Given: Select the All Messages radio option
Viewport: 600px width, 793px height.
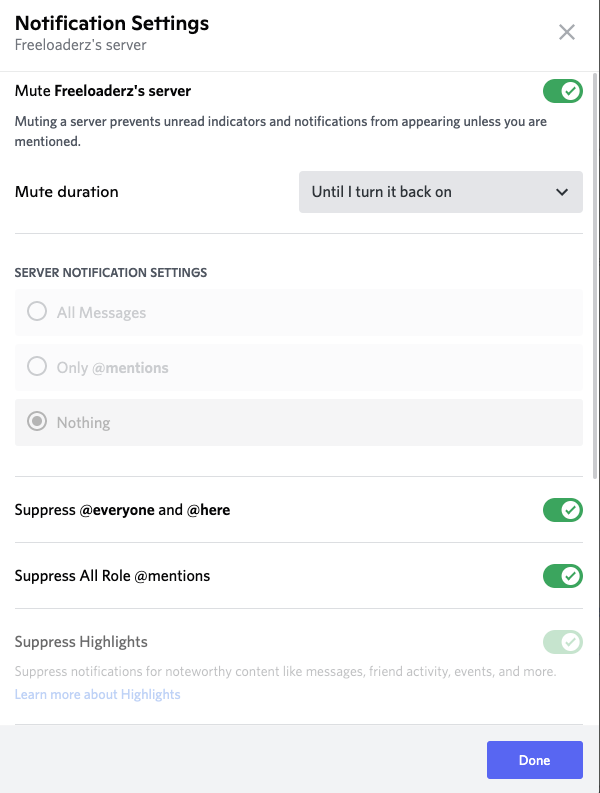Looking at the screenshot, I should [x=37, y=312].
